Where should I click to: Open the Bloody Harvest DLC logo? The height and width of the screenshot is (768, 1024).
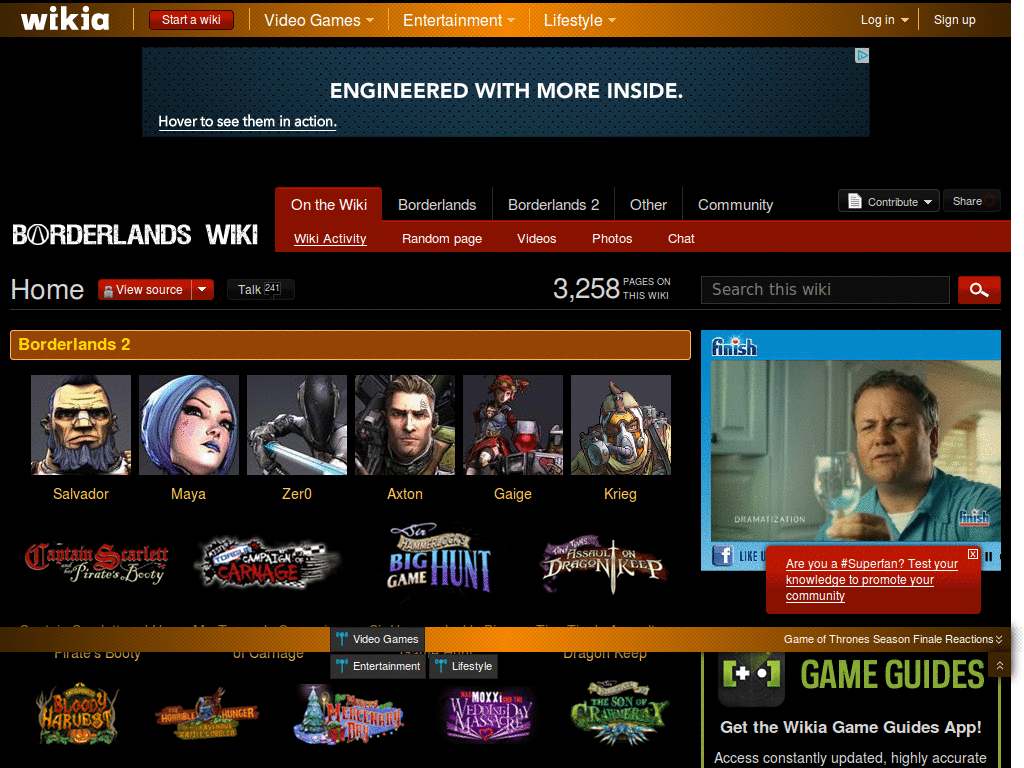click(x=78, y=715)
